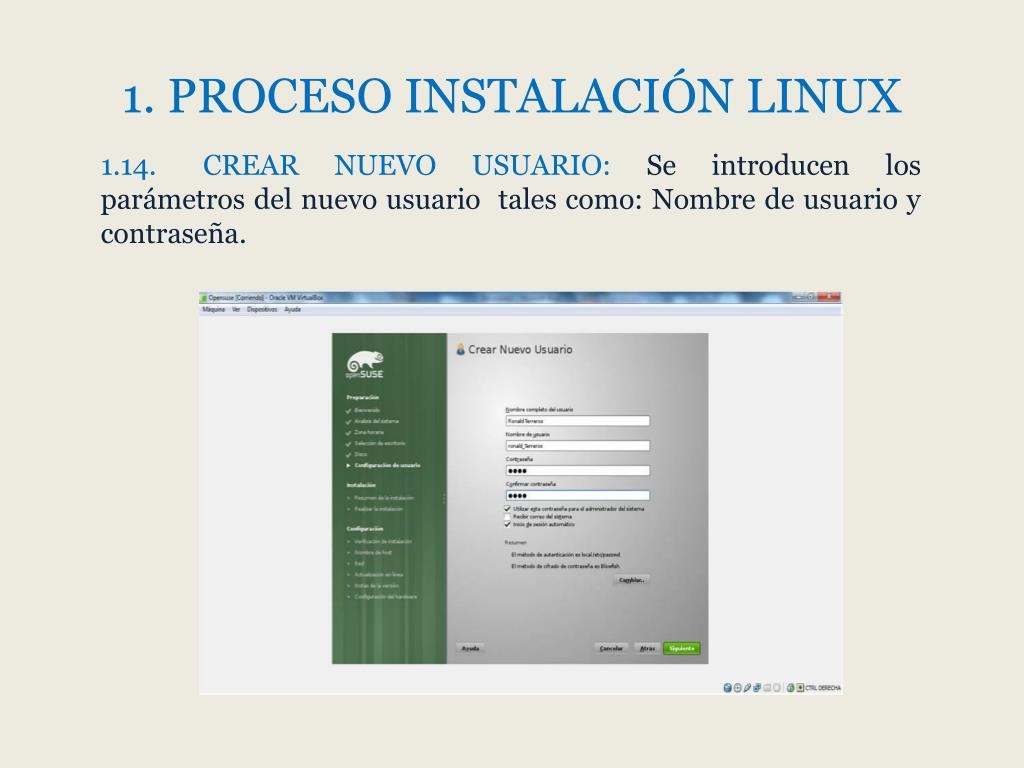Click the CTRL DERECHA host key label

(824, 688)
